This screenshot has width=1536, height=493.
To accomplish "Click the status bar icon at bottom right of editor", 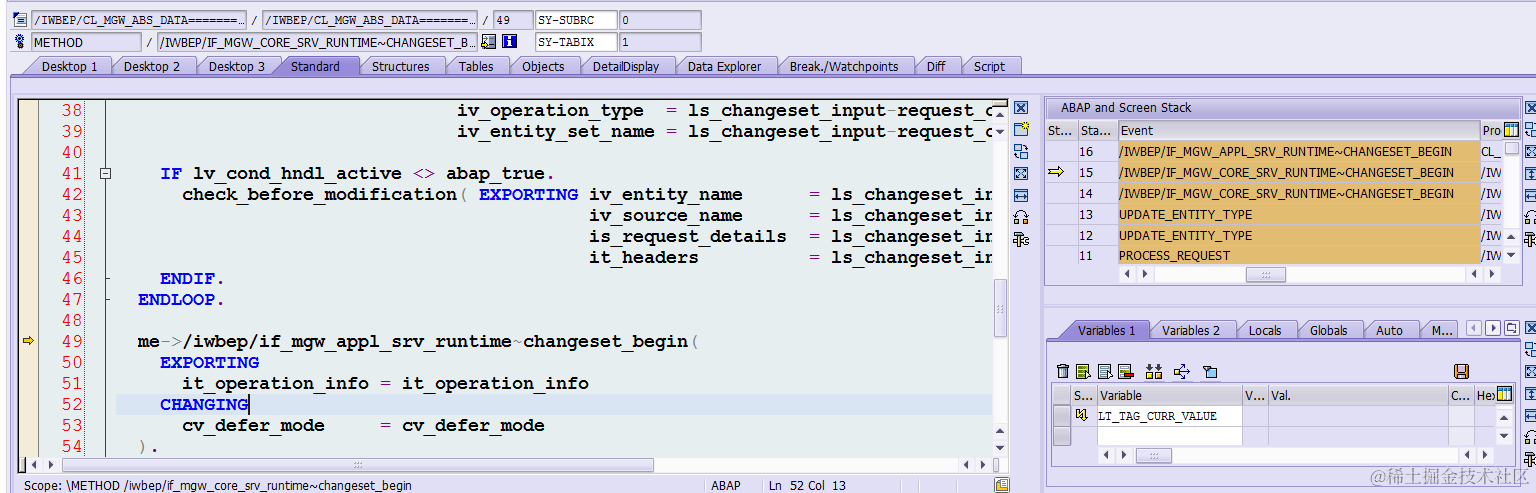I will click(x=1002, y=485).
